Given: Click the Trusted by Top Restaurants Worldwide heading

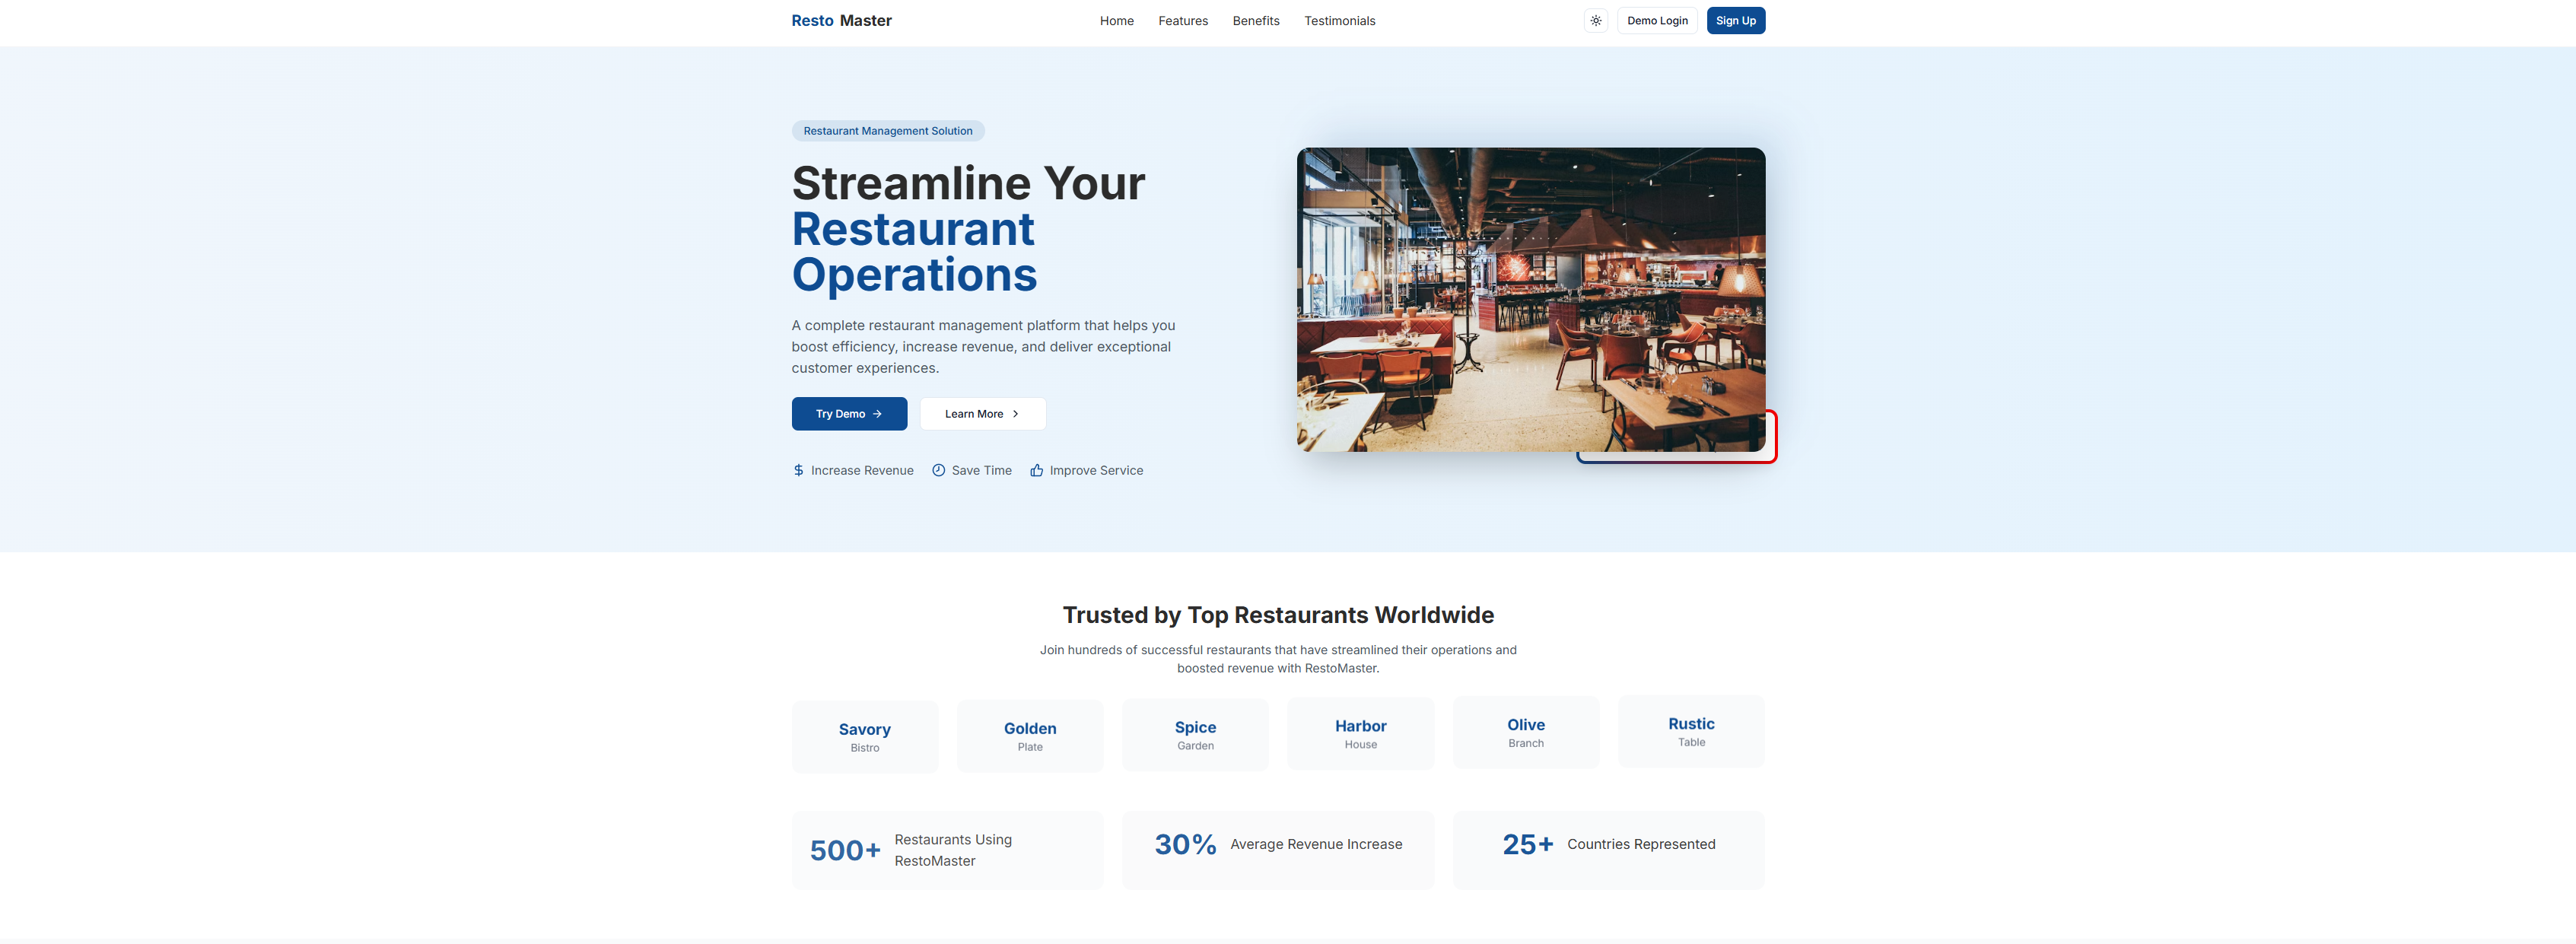Looking at the screenshot, I should tap(1278, 615).
